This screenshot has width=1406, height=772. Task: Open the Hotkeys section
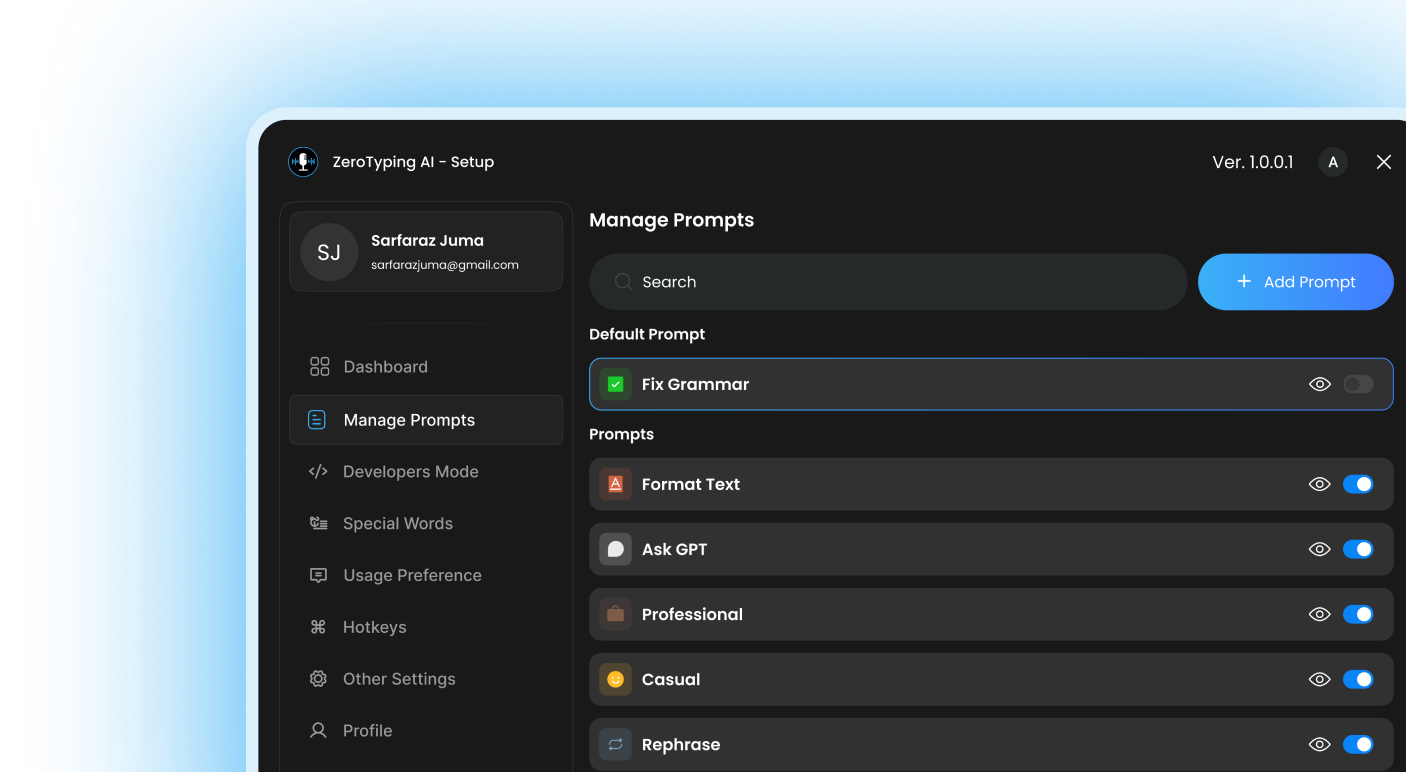click(426, 627)
